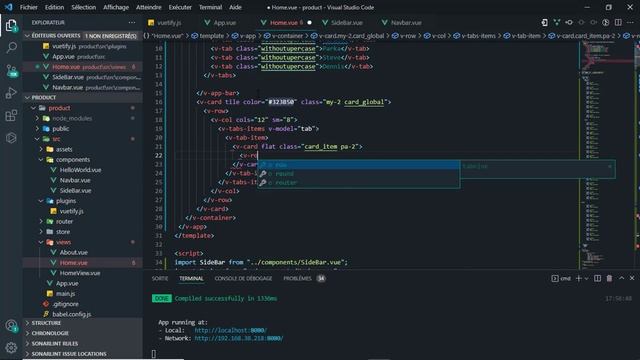This screenshot has height=360, width=640.
Task: Open editor more actions ellipsis at top right
Action: (631, 22)
